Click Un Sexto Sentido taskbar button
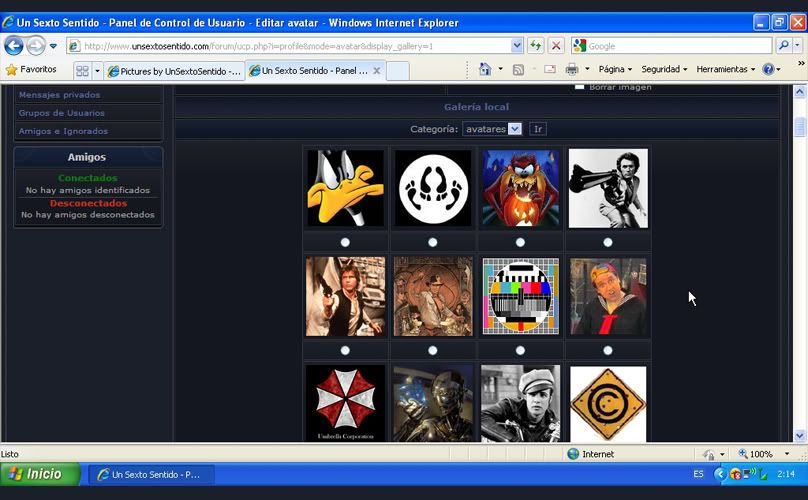Viewport: 808px width, 500px height. [151, 474]
